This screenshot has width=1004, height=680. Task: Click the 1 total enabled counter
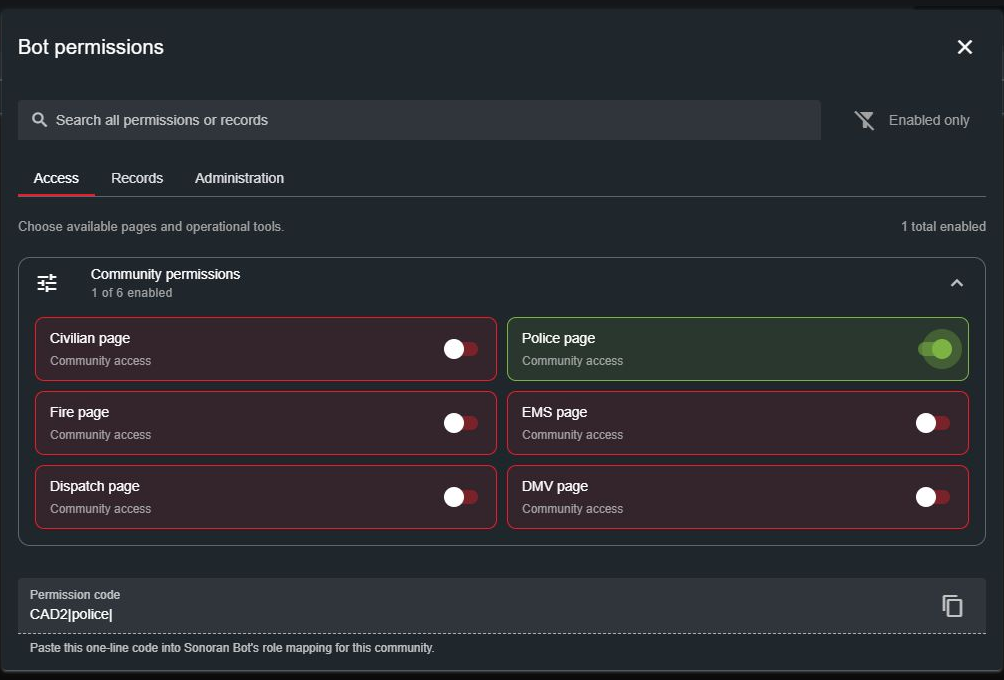943,226
